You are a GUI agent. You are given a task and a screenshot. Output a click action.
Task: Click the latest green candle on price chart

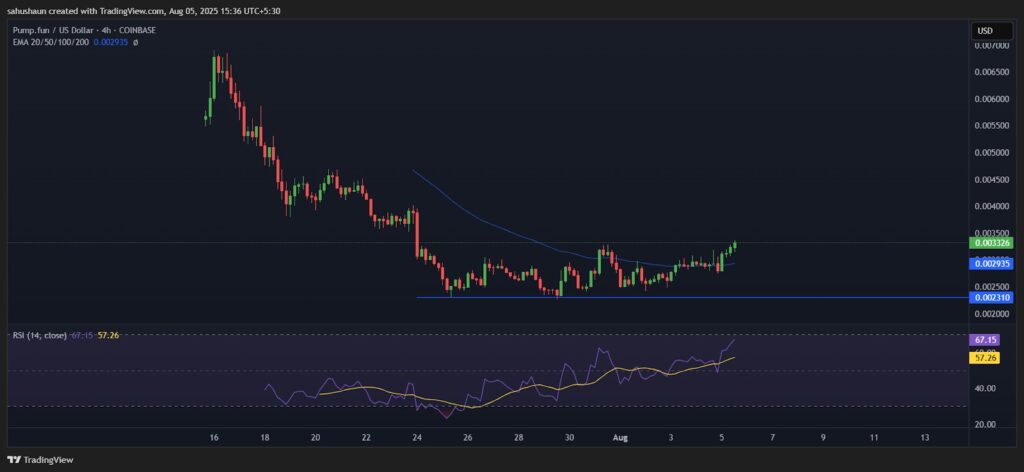pyautogui.click(x=736, y=244)
